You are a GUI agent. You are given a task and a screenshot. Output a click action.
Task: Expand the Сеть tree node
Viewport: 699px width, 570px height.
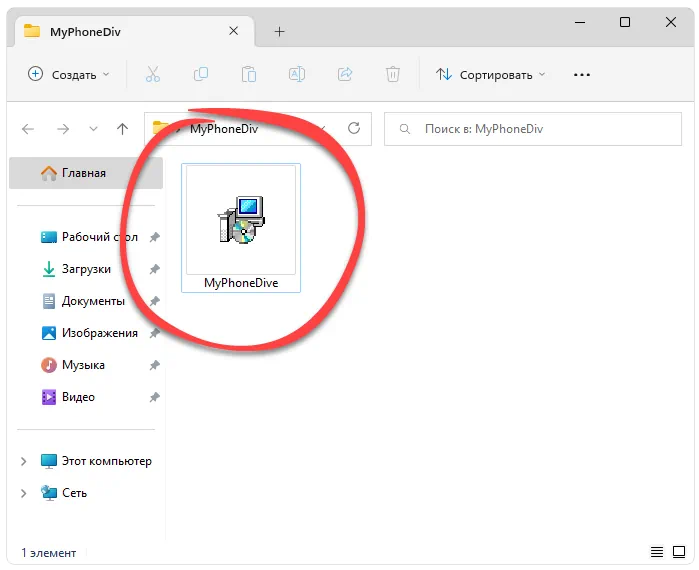tap(24, 493)
